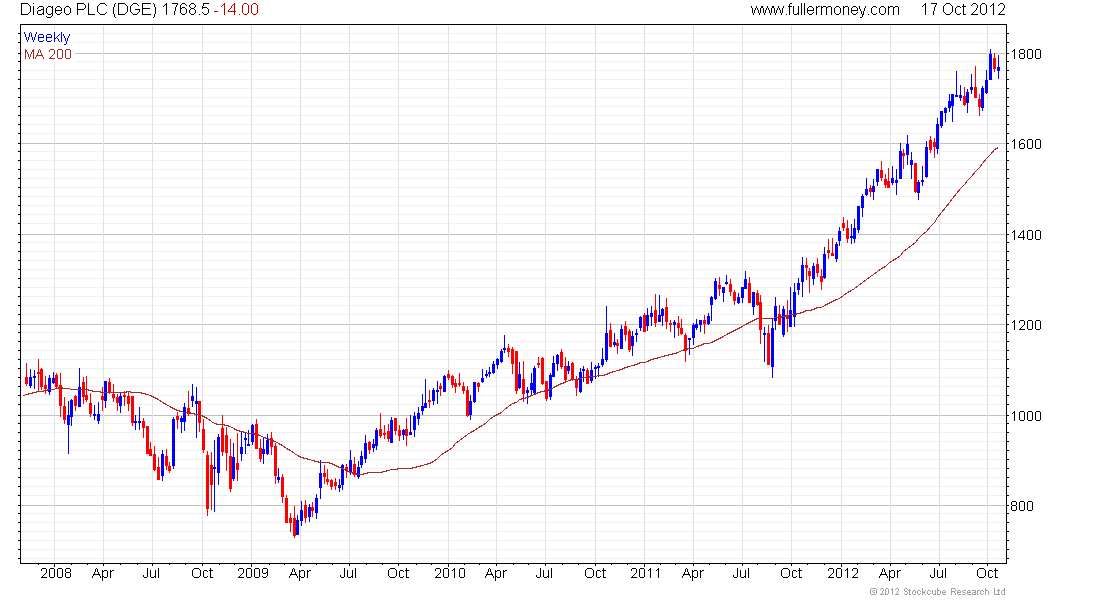
Task: Select the Weekly legend label
Action: (46, 37)
